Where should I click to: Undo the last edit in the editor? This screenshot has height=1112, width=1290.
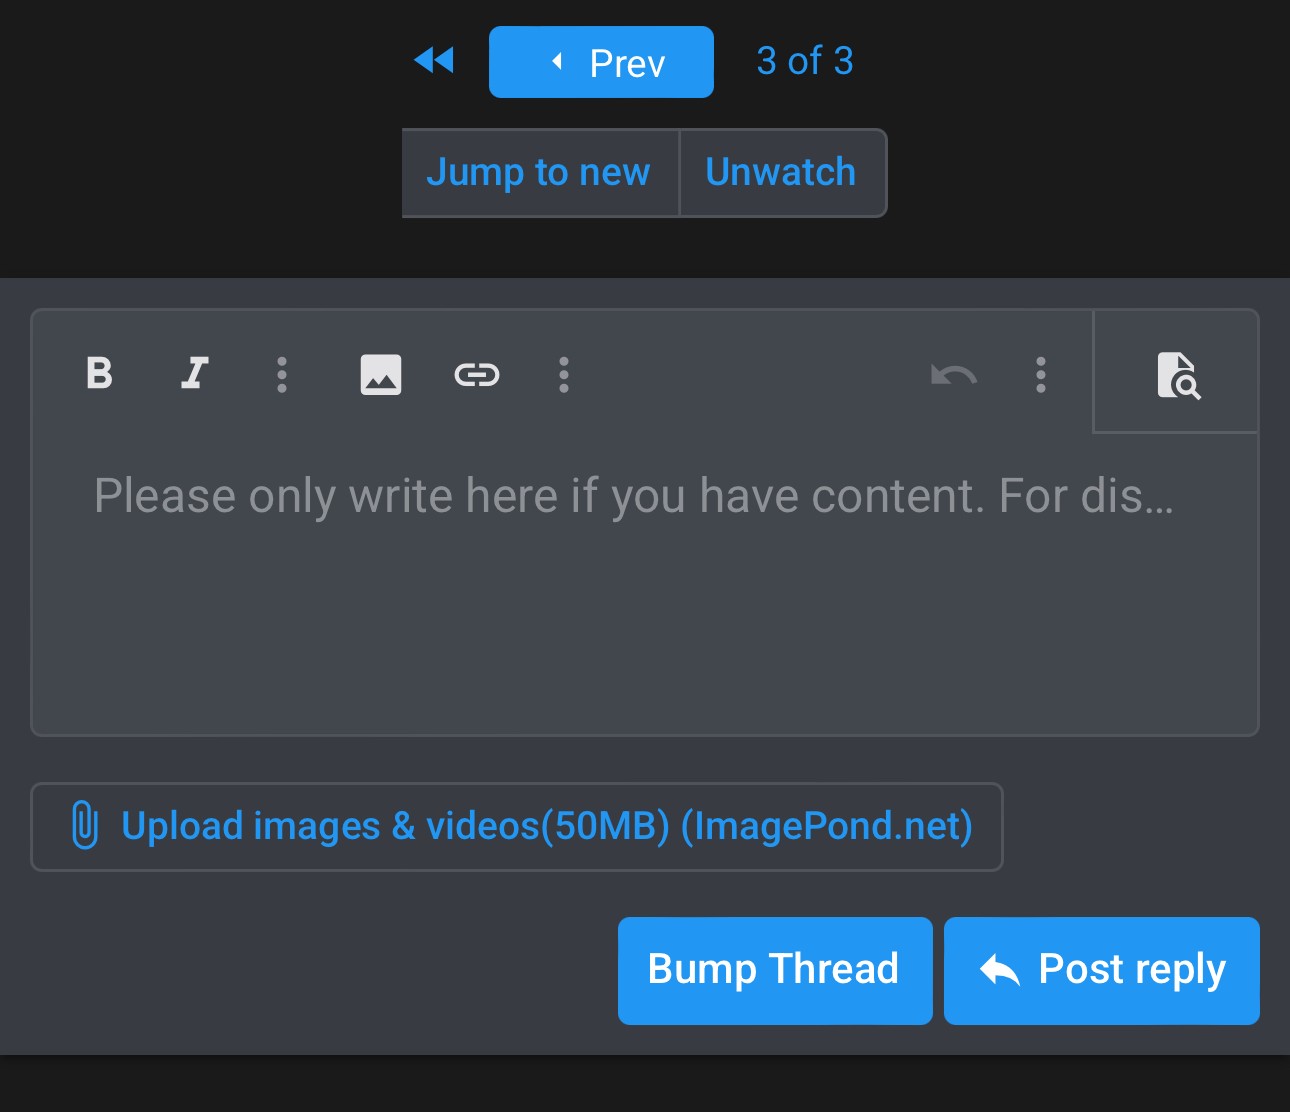953,375
